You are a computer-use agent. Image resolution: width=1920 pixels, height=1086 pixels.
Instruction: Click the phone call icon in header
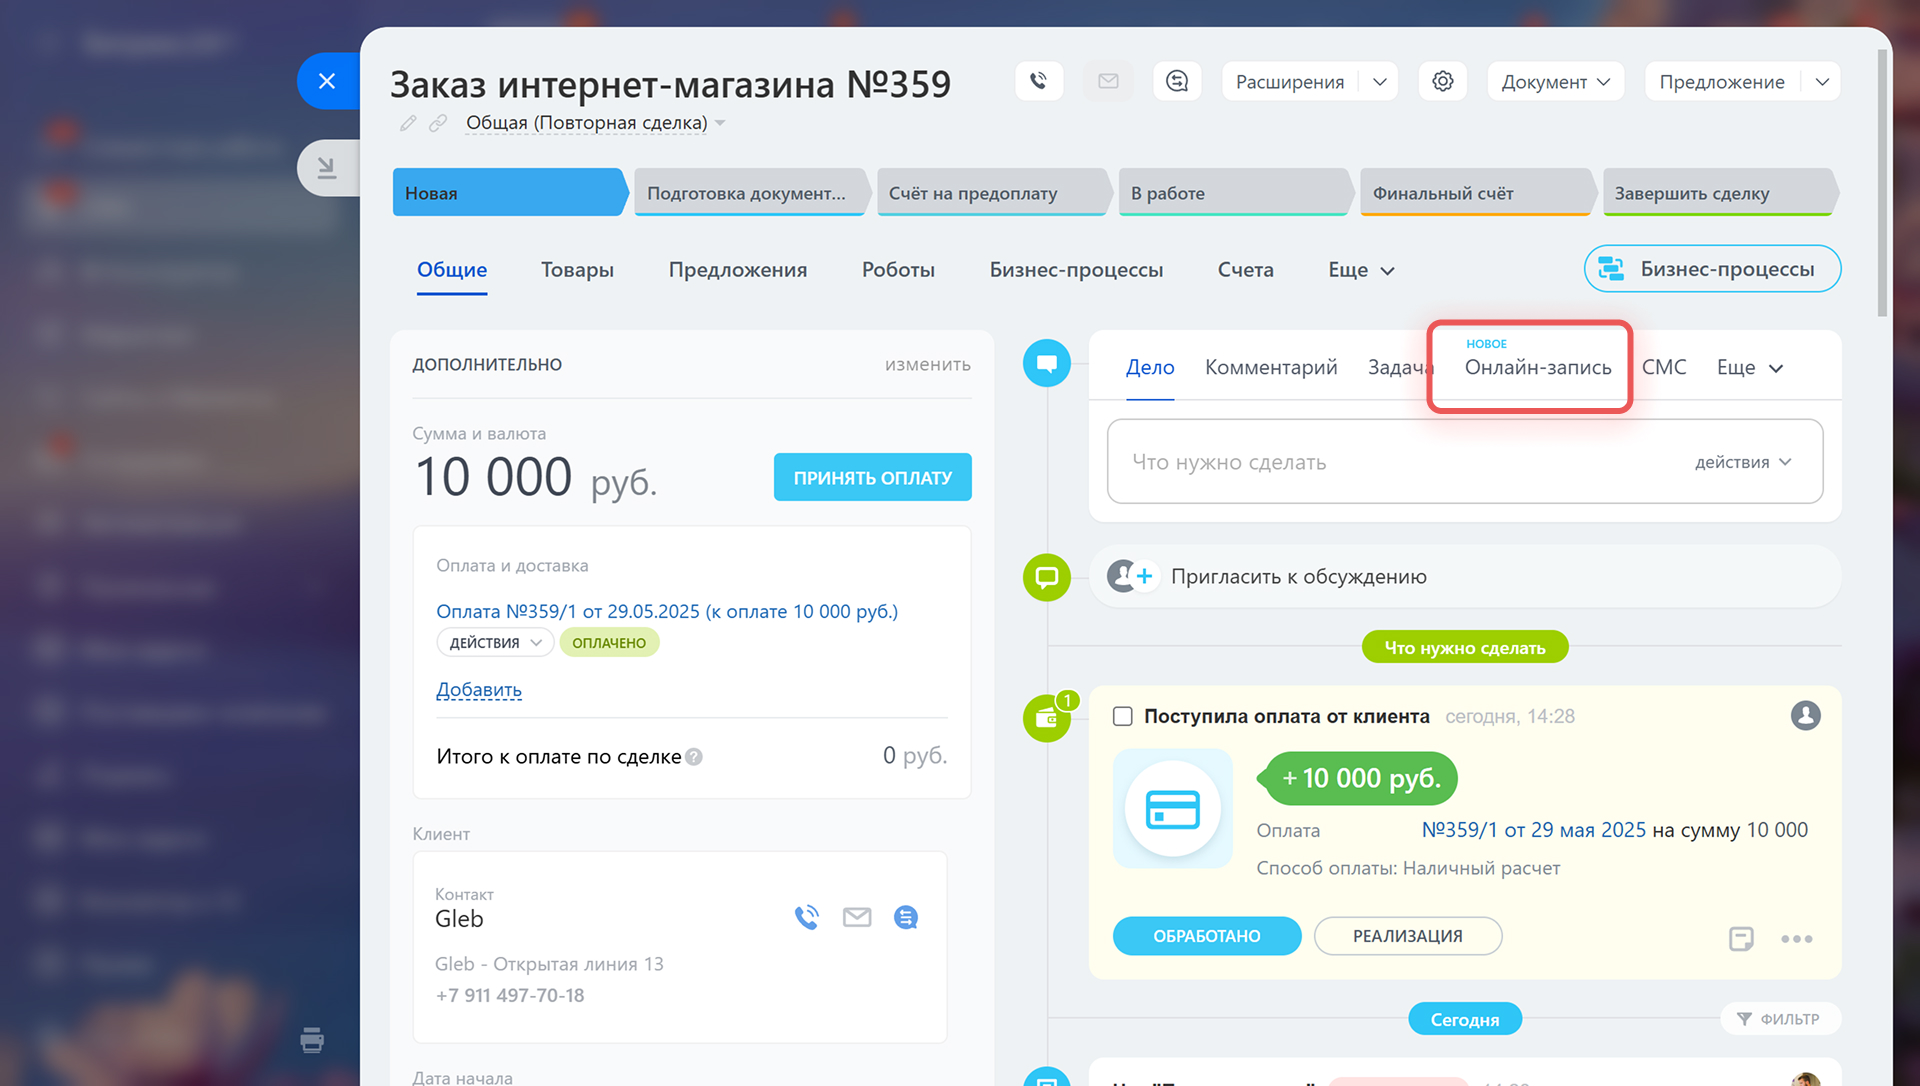(x=1038, y=81)
